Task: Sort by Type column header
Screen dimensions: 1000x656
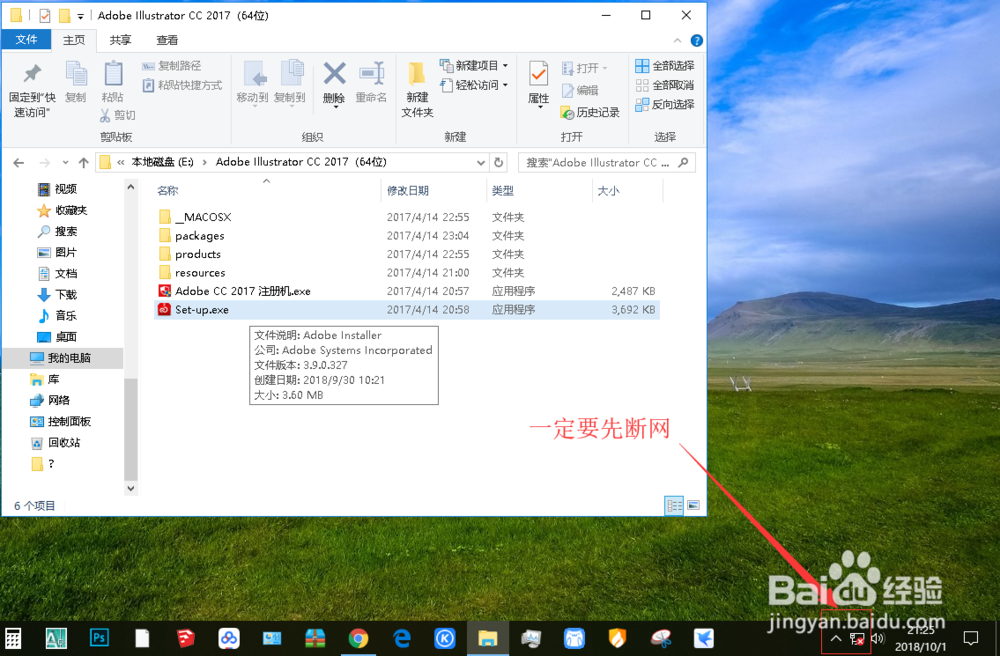Action: pyautogui.click(x=503, y=191)
